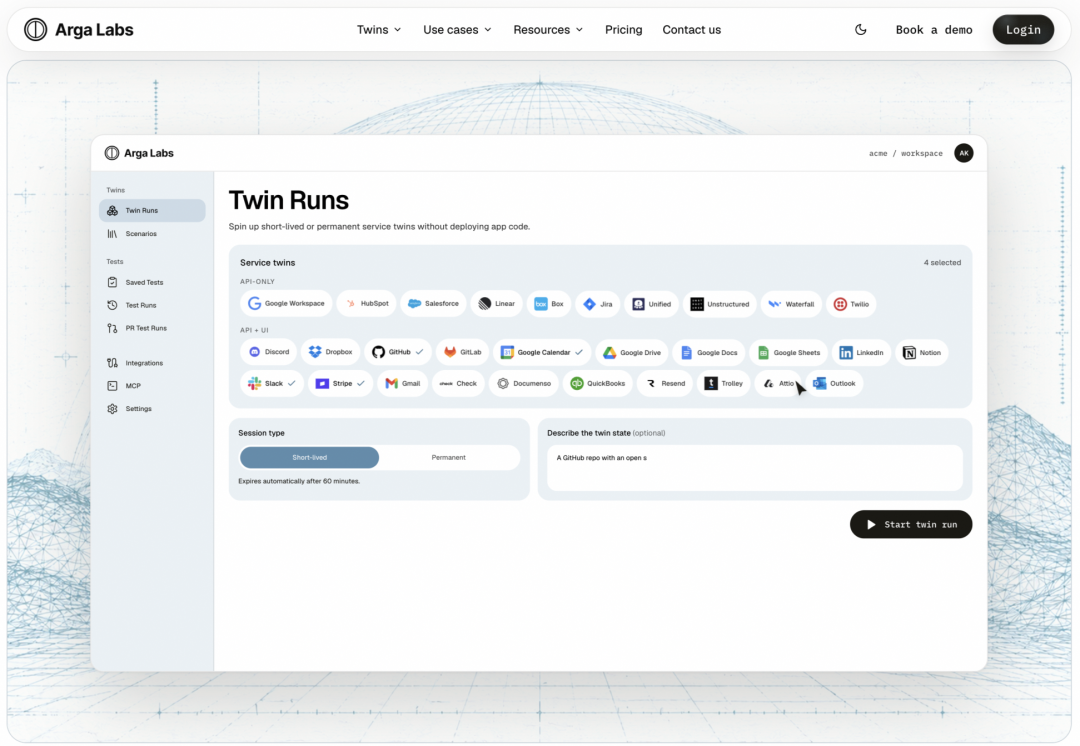Expand the Twins navigation dropdown
The height and width of the screenshot is (746, 1080).
pyautogui.click(x=379, y=30)
